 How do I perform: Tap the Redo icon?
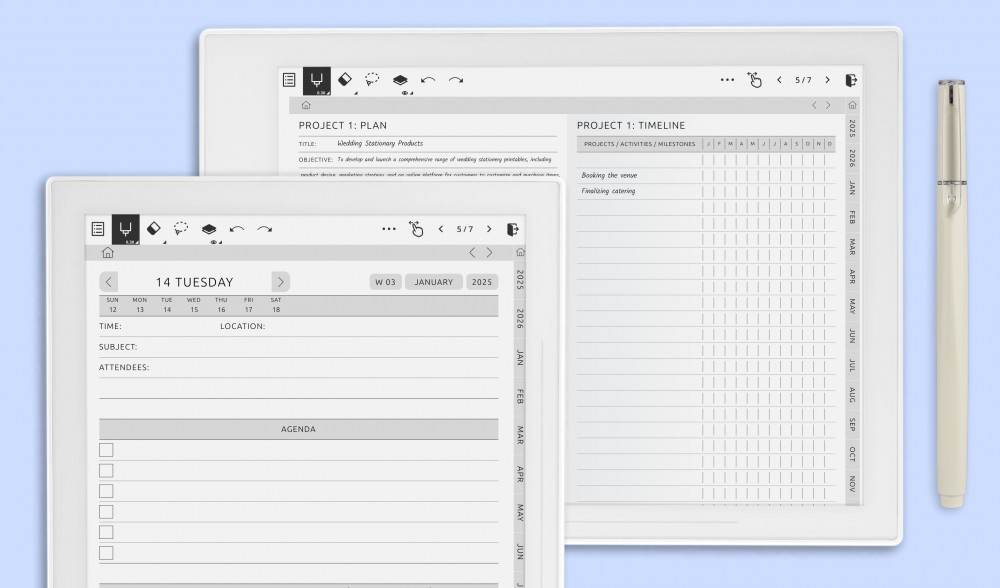coord(262,228)
